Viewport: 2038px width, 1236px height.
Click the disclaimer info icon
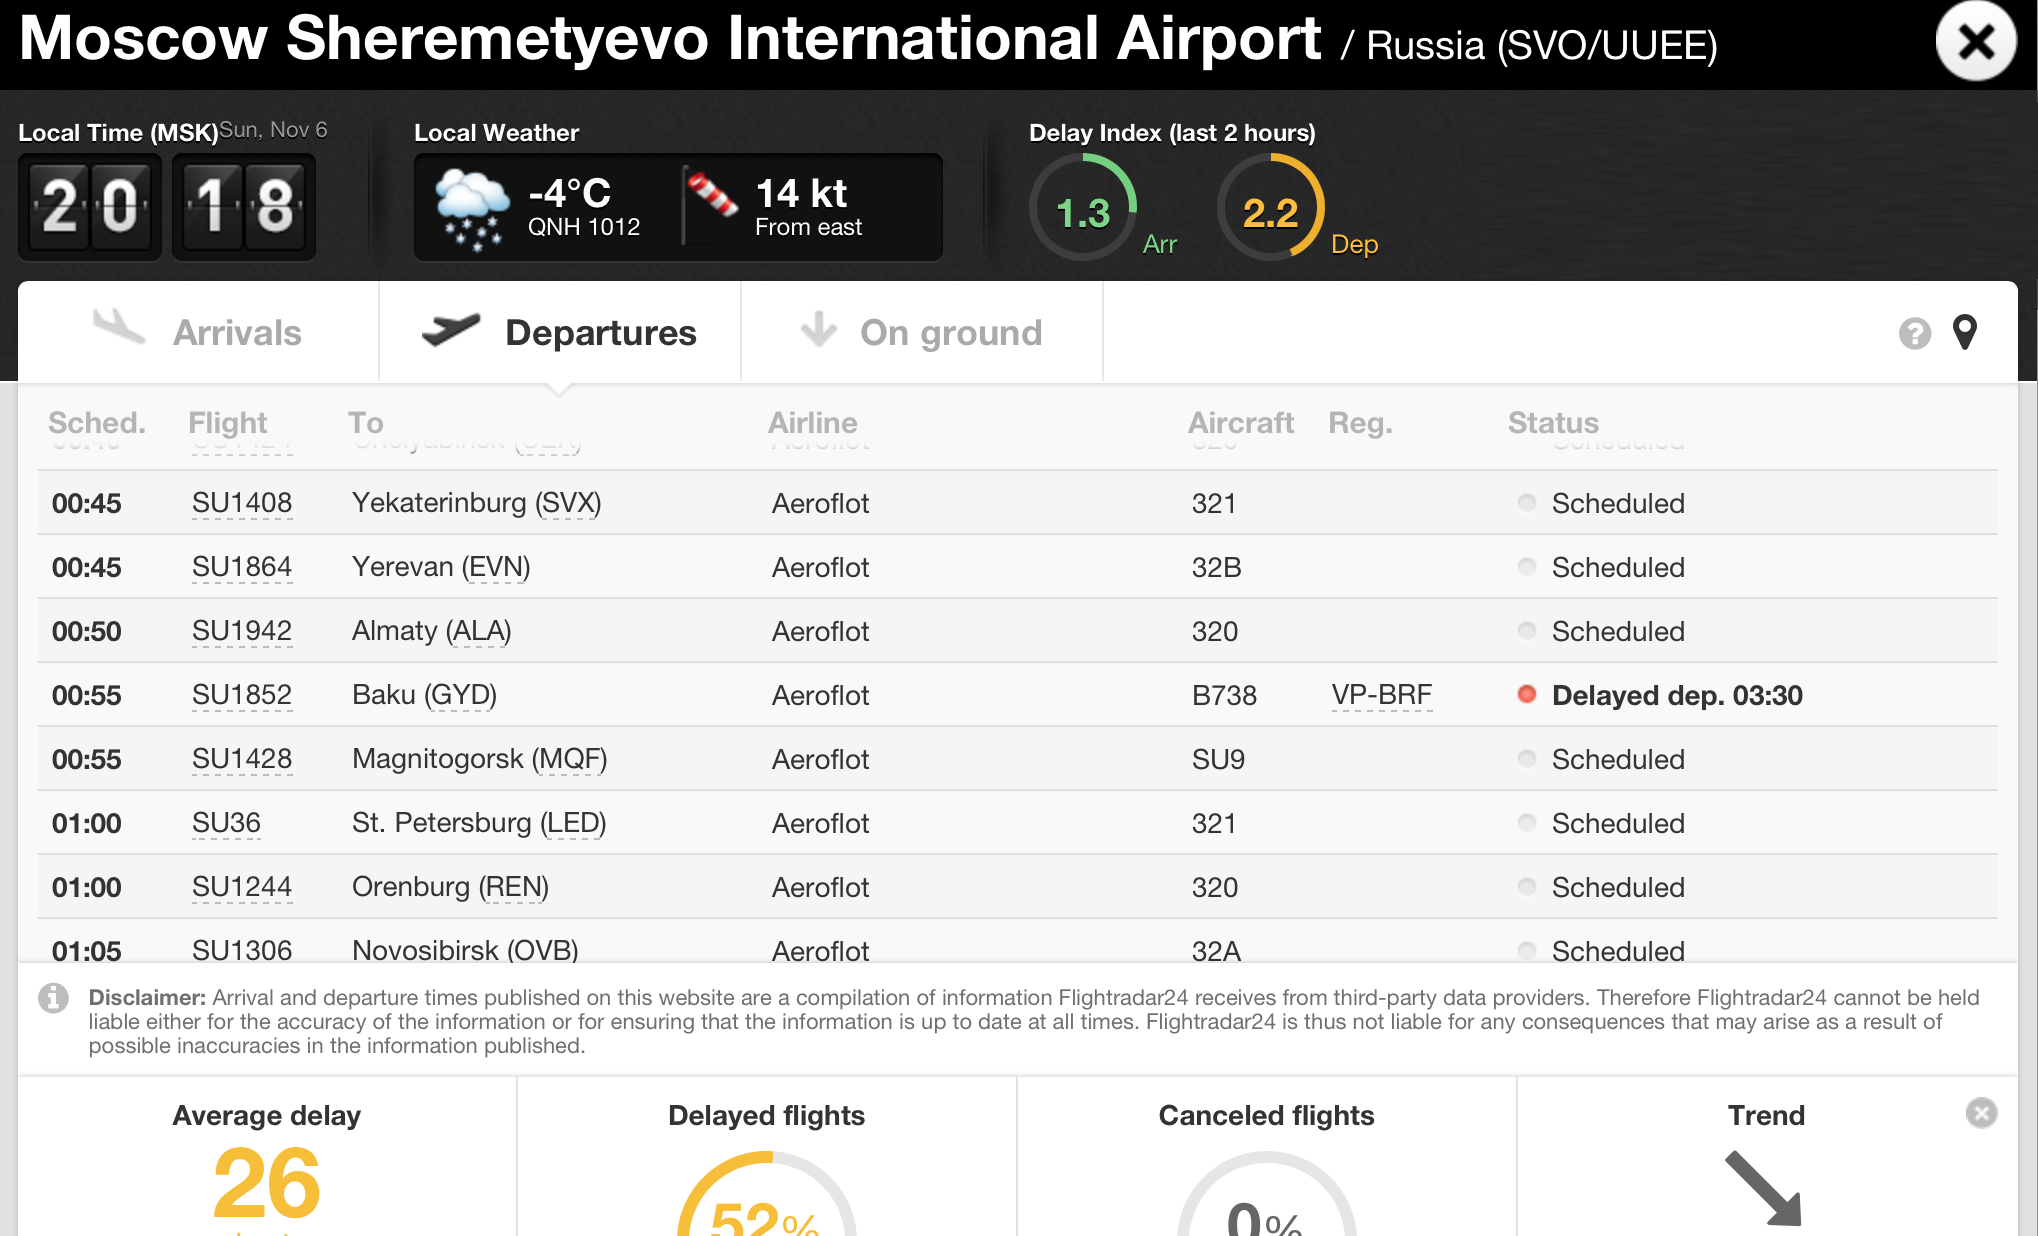[x=53, y=997]
